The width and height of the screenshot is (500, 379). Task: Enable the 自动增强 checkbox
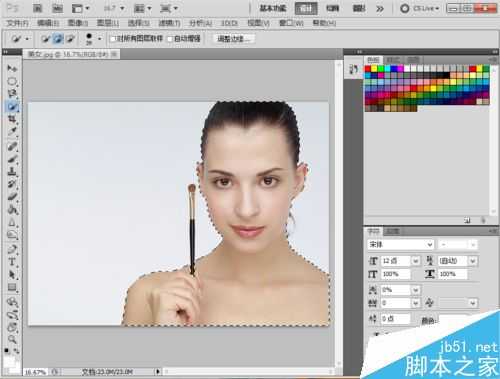[x=170, y=39]
